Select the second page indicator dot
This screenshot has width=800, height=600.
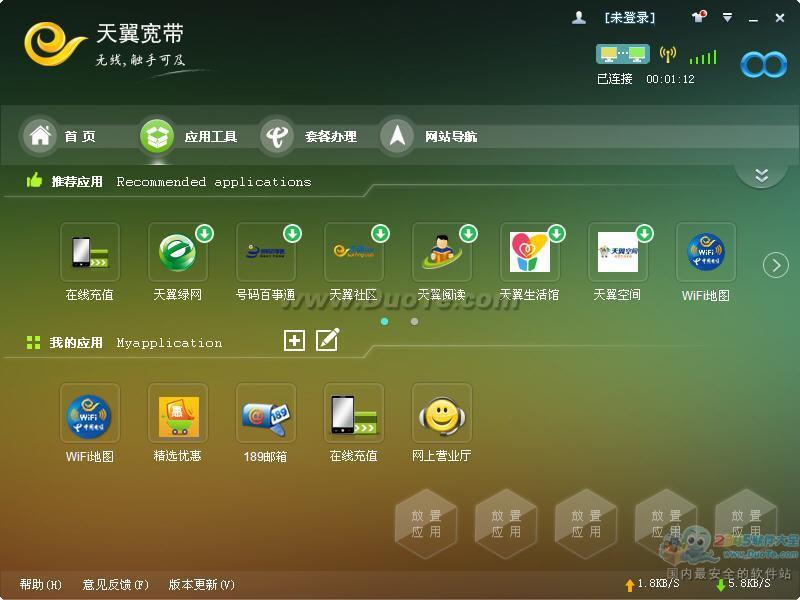tap(415, 321)
